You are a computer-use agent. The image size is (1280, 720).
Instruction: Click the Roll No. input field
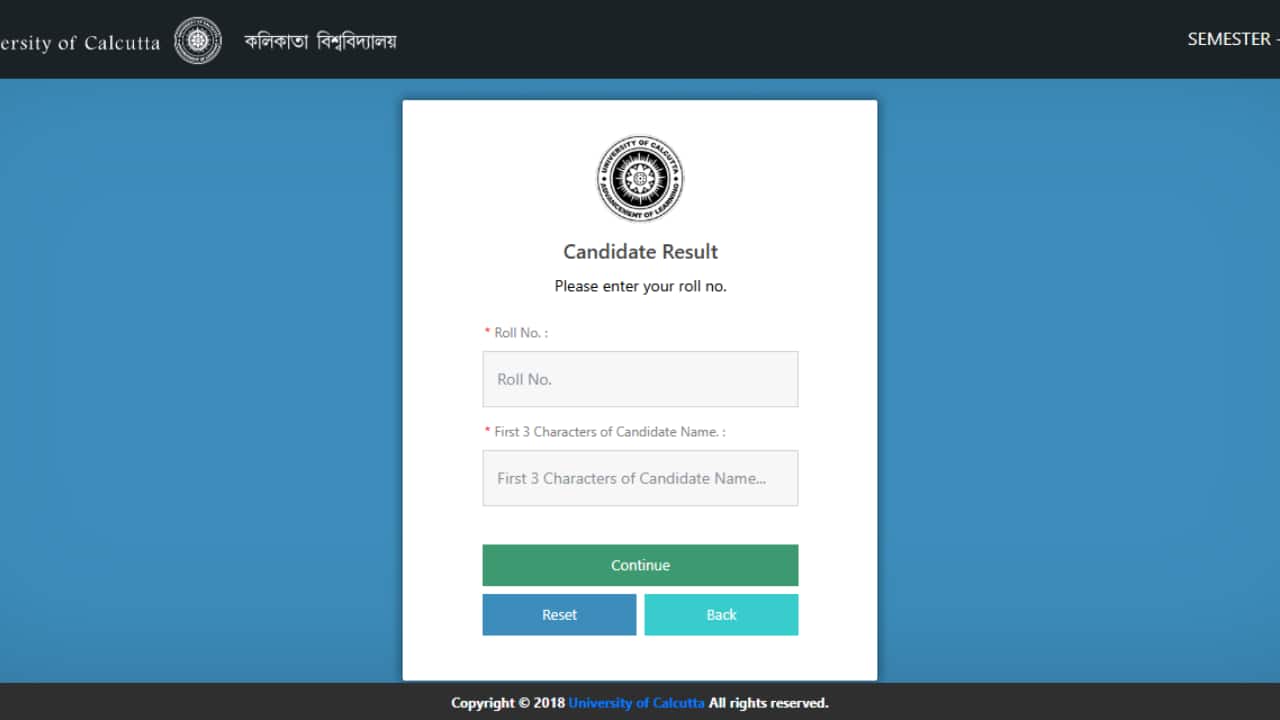640,379
